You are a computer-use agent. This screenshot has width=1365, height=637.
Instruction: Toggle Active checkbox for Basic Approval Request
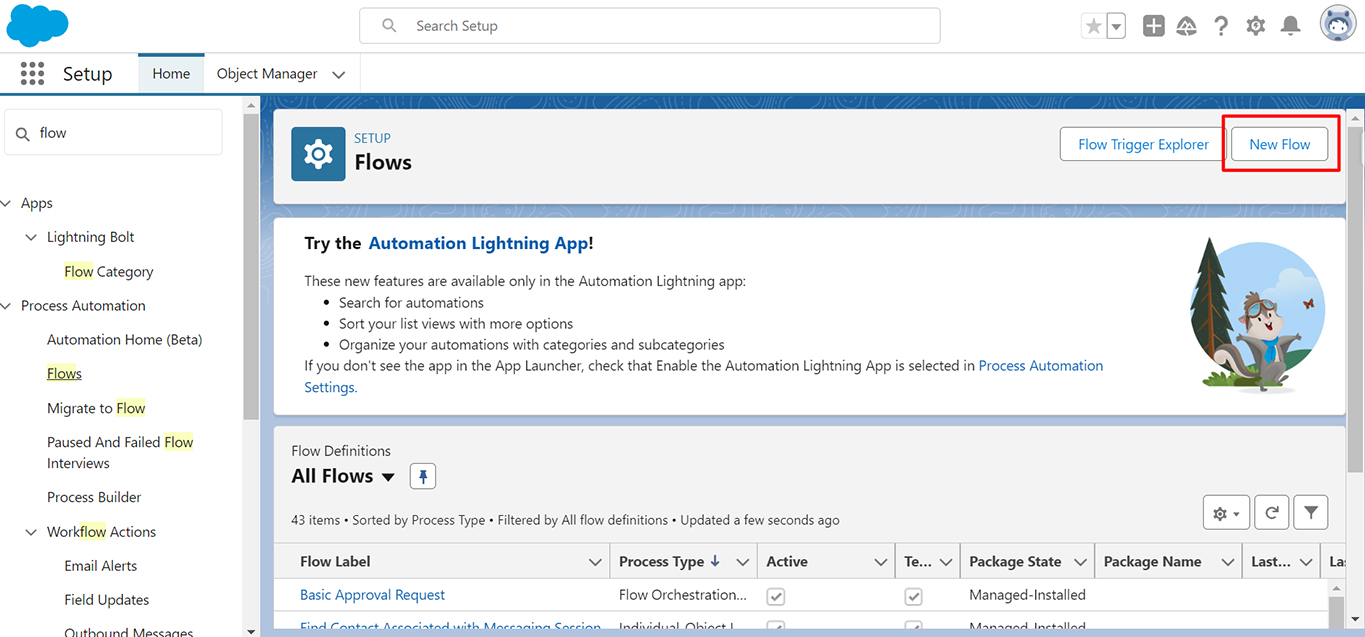point(776,596)
